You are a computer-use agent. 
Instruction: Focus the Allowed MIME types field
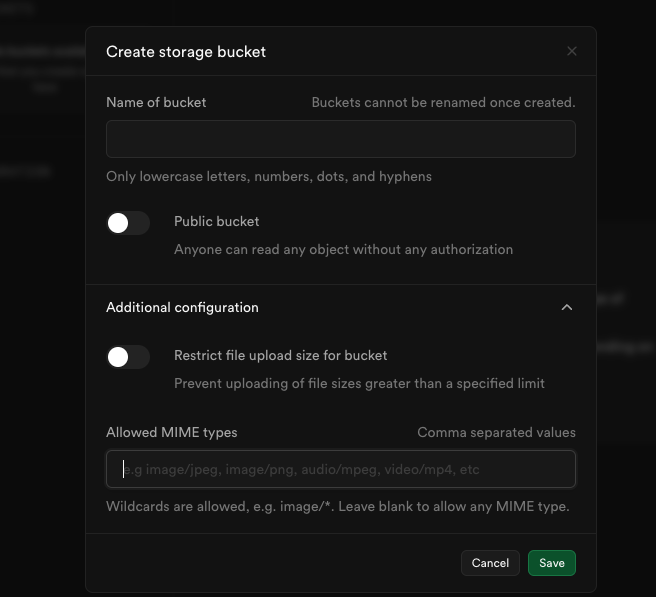[x=340, y=469]
